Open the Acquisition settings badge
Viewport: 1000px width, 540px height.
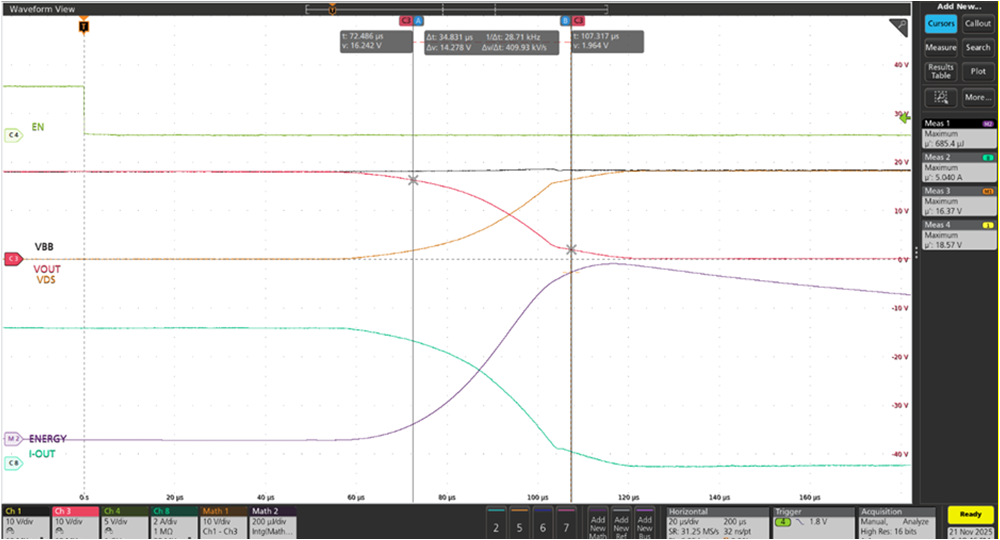(896, 522)
